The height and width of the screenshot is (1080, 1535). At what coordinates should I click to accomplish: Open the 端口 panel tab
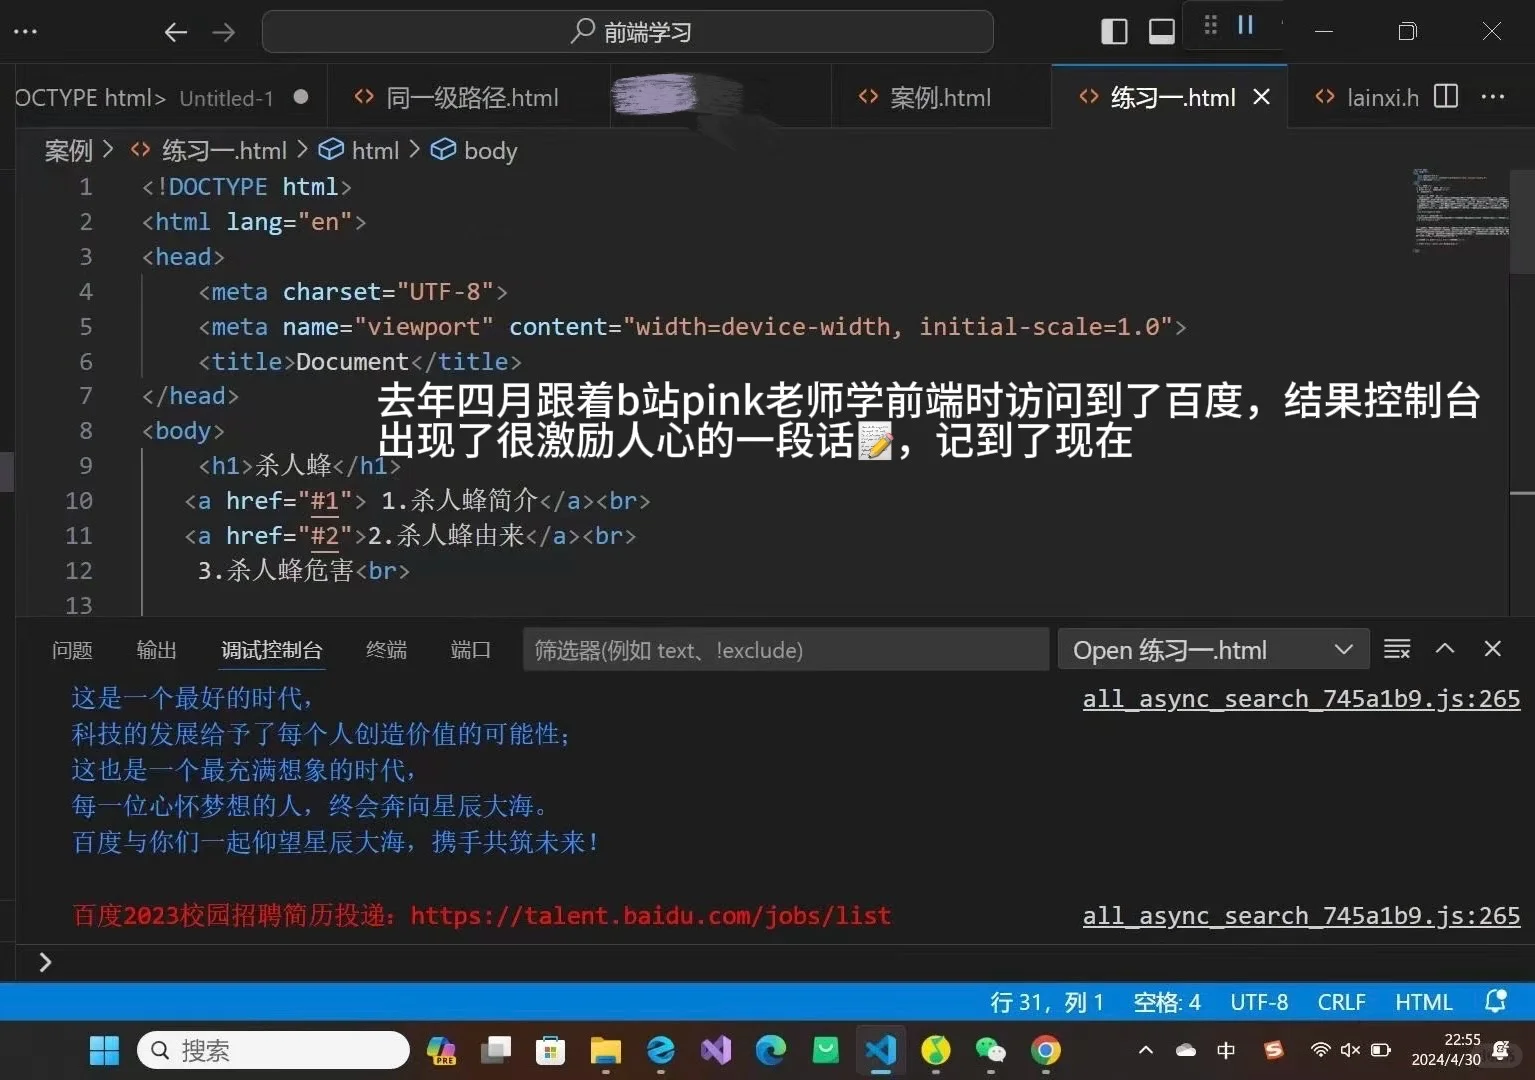470,650
